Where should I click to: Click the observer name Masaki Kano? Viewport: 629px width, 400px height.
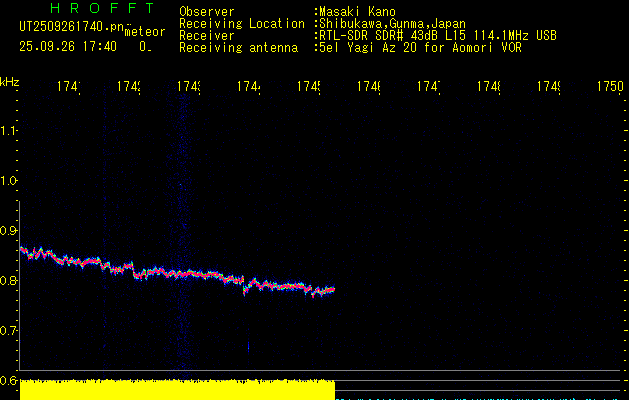pos(355,11)
